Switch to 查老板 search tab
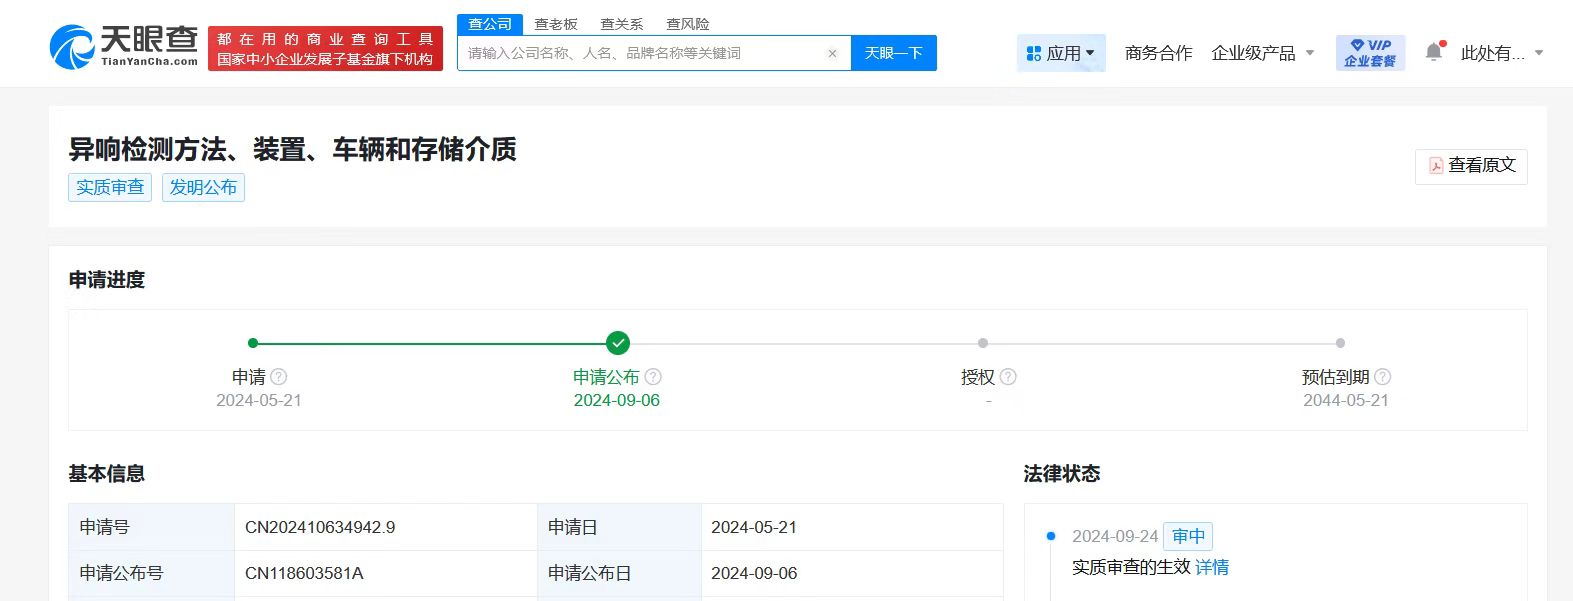 click(556, 24)
